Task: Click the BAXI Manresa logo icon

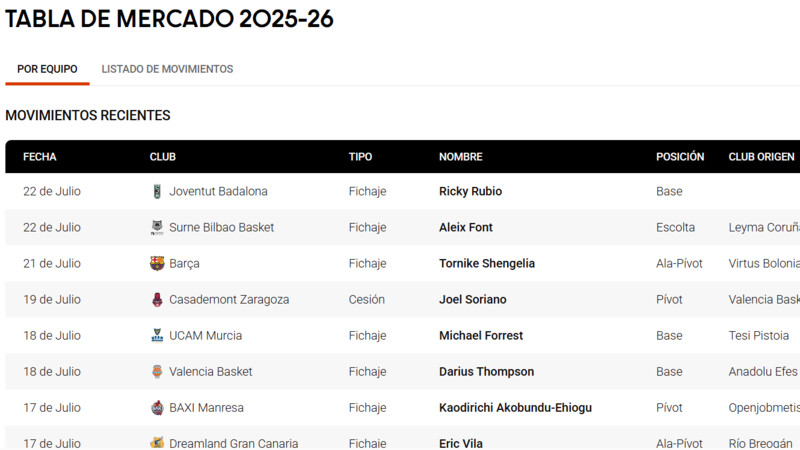Action: 157,408
